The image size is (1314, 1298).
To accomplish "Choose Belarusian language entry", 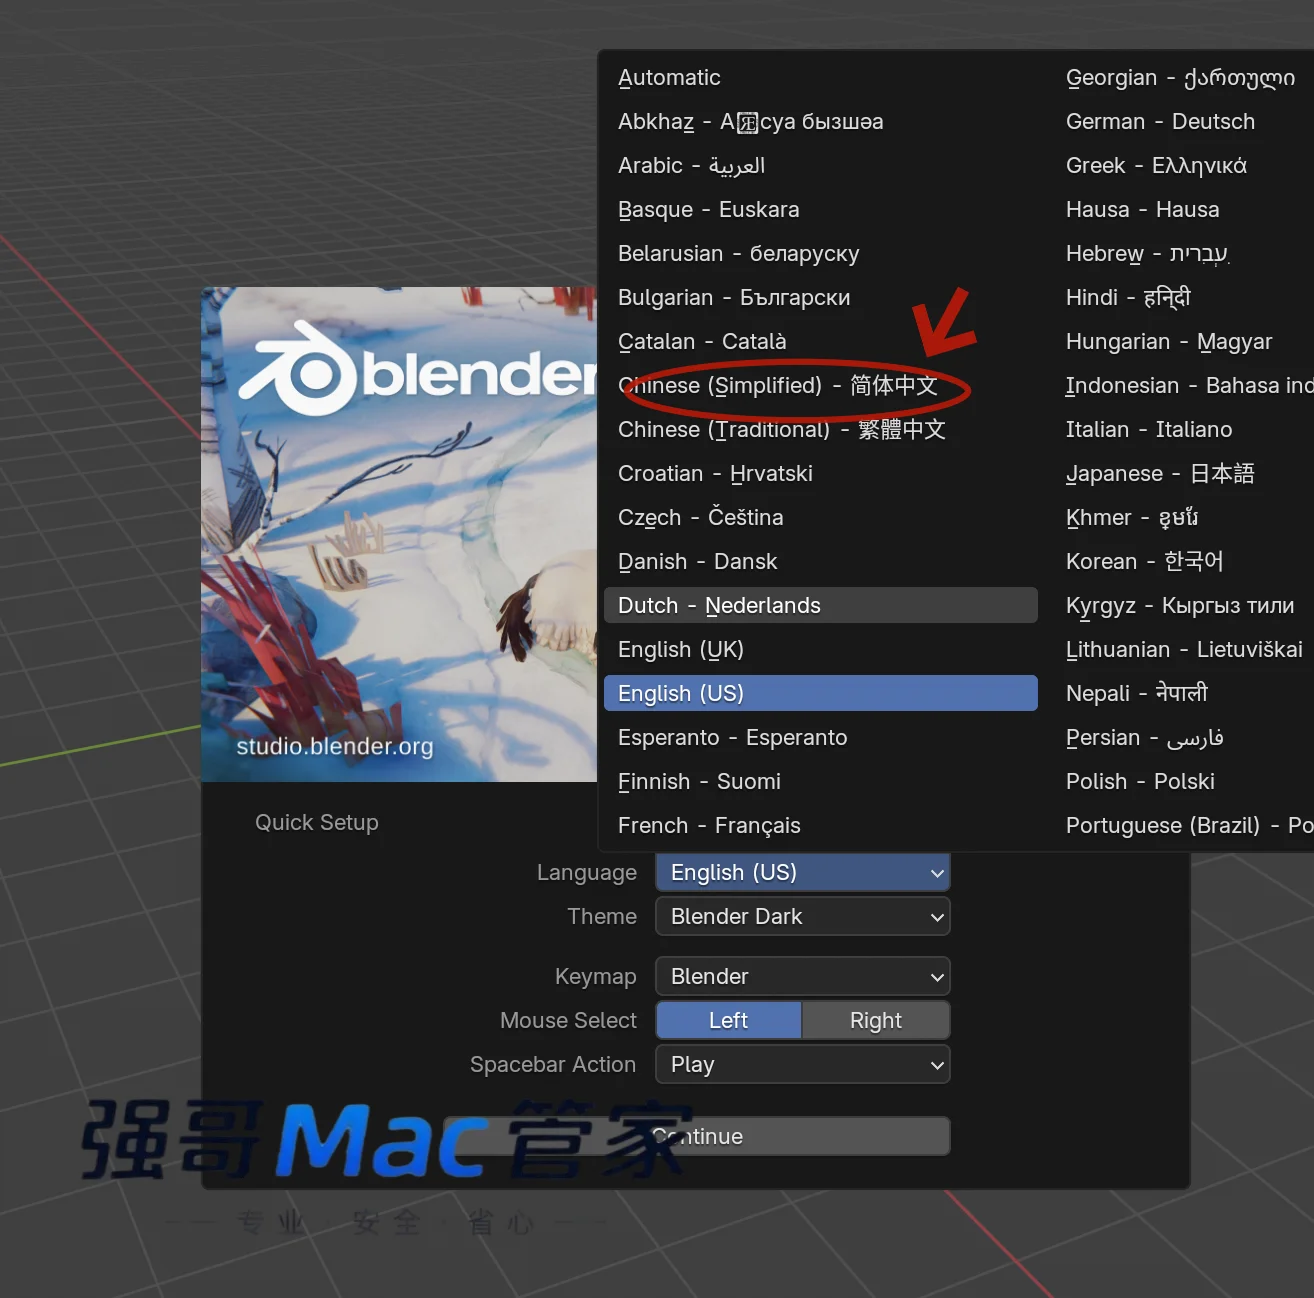I will pyautogui.click(x=820, y=253).
